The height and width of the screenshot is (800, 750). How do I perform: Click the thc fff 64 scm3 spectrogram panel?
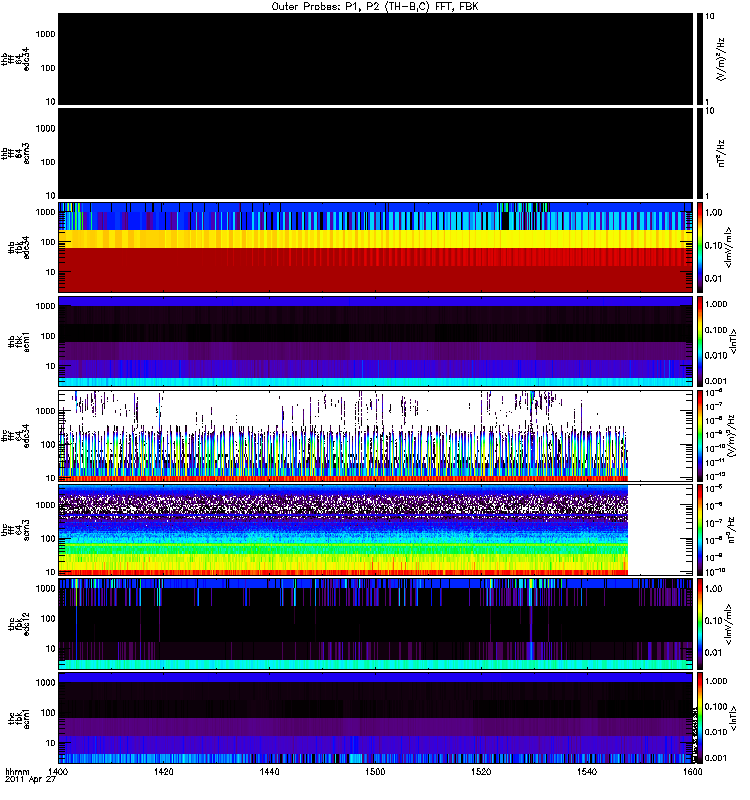coord(343,530)
